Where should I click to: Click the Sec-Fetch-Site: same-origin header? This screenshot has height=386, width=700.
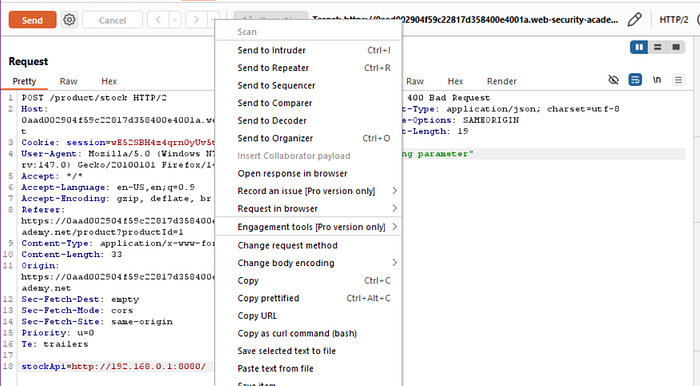[97, 322]
